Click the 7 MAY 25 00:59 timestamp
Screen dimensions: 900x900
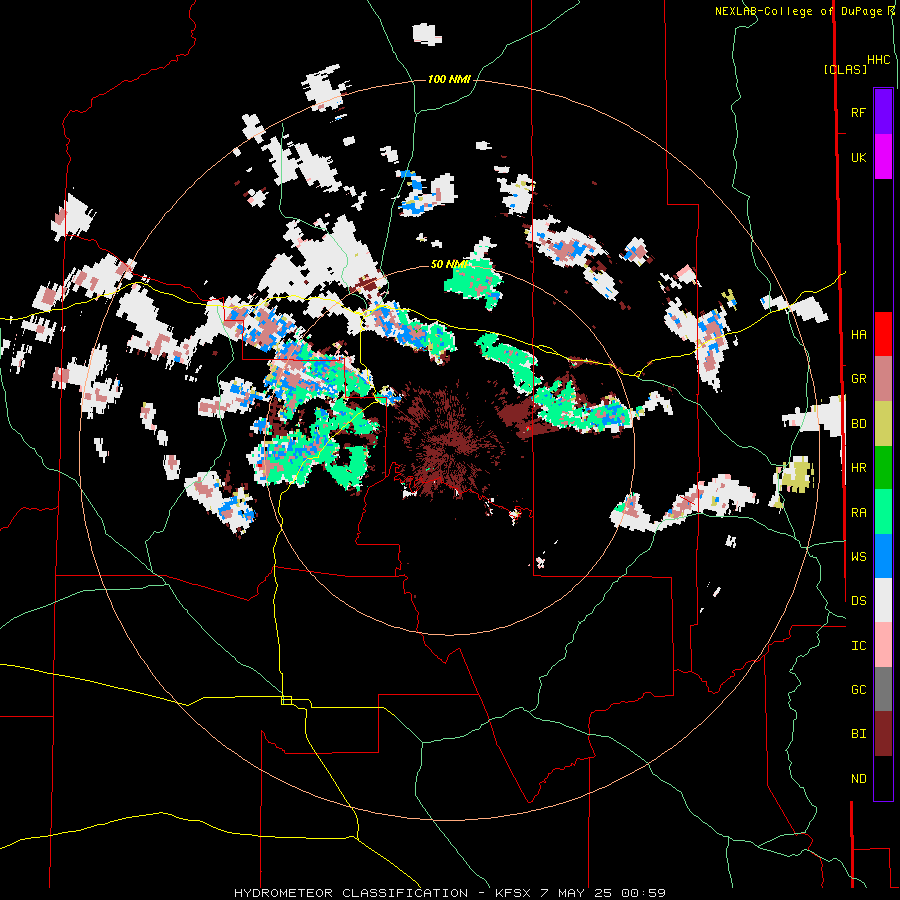(602, 893)
